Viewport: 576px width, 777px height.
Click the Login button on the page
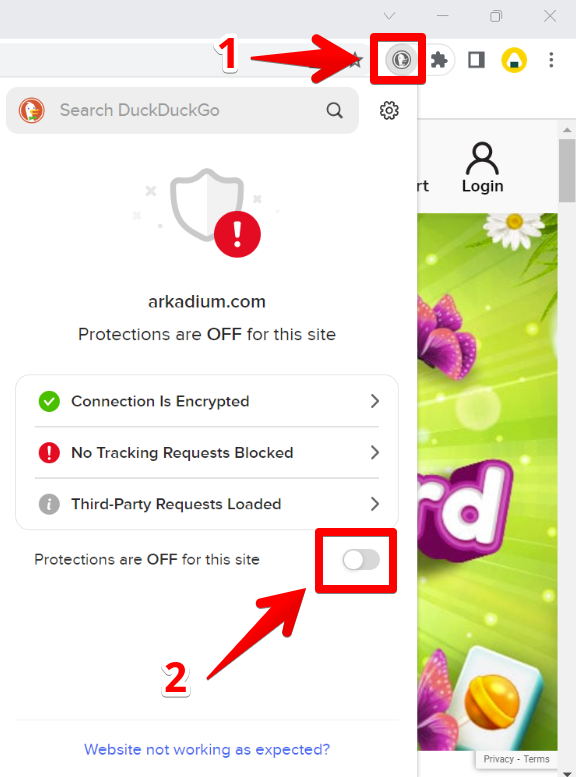[x=482, y=167]
